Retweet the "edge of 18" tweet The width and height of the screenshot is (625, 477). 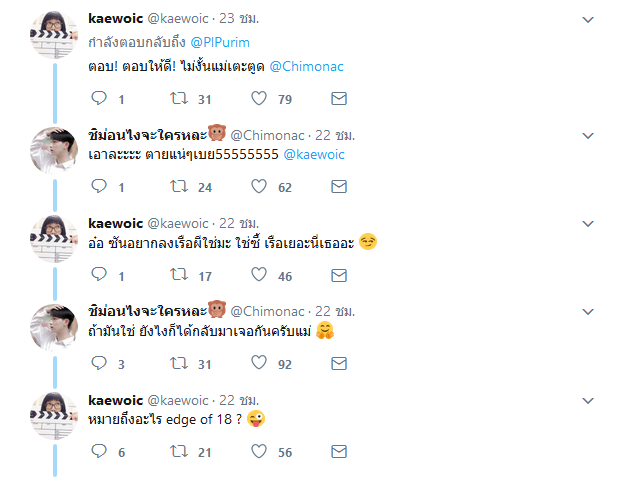click(180, 452)
